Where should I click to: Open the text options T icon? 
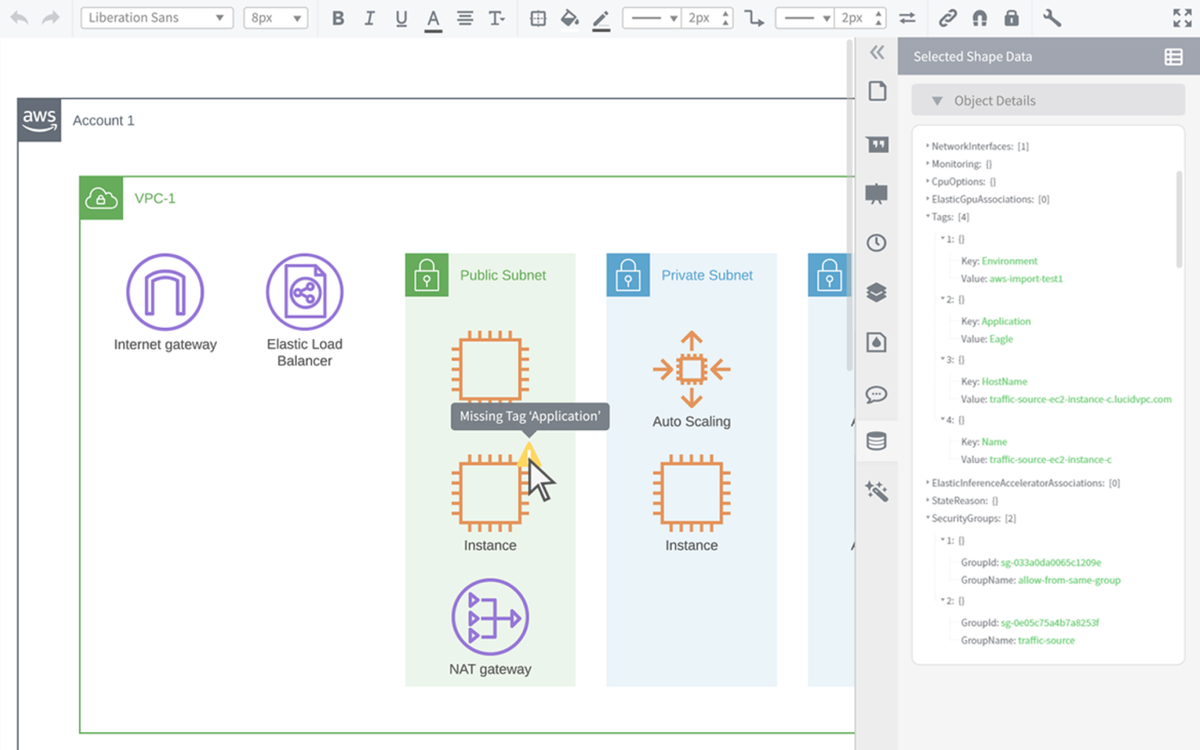coord(496,18)
